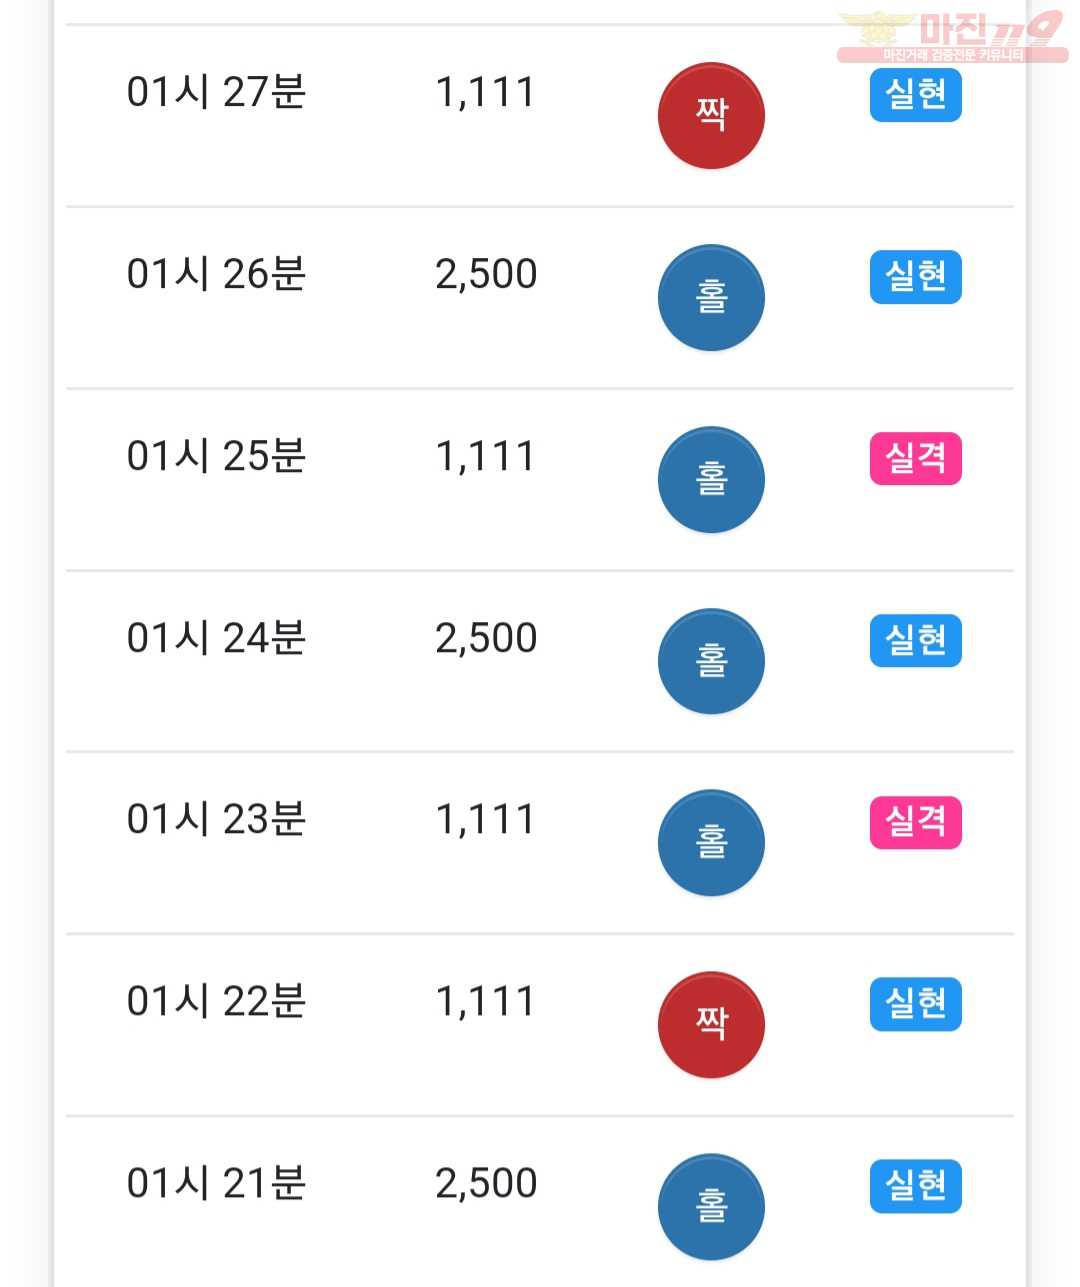This screenshot has height=1287, width=1080.
Task: Select the 실현 badge for 01시 26분
Action: pyautogui.click(x=916, y=277)
